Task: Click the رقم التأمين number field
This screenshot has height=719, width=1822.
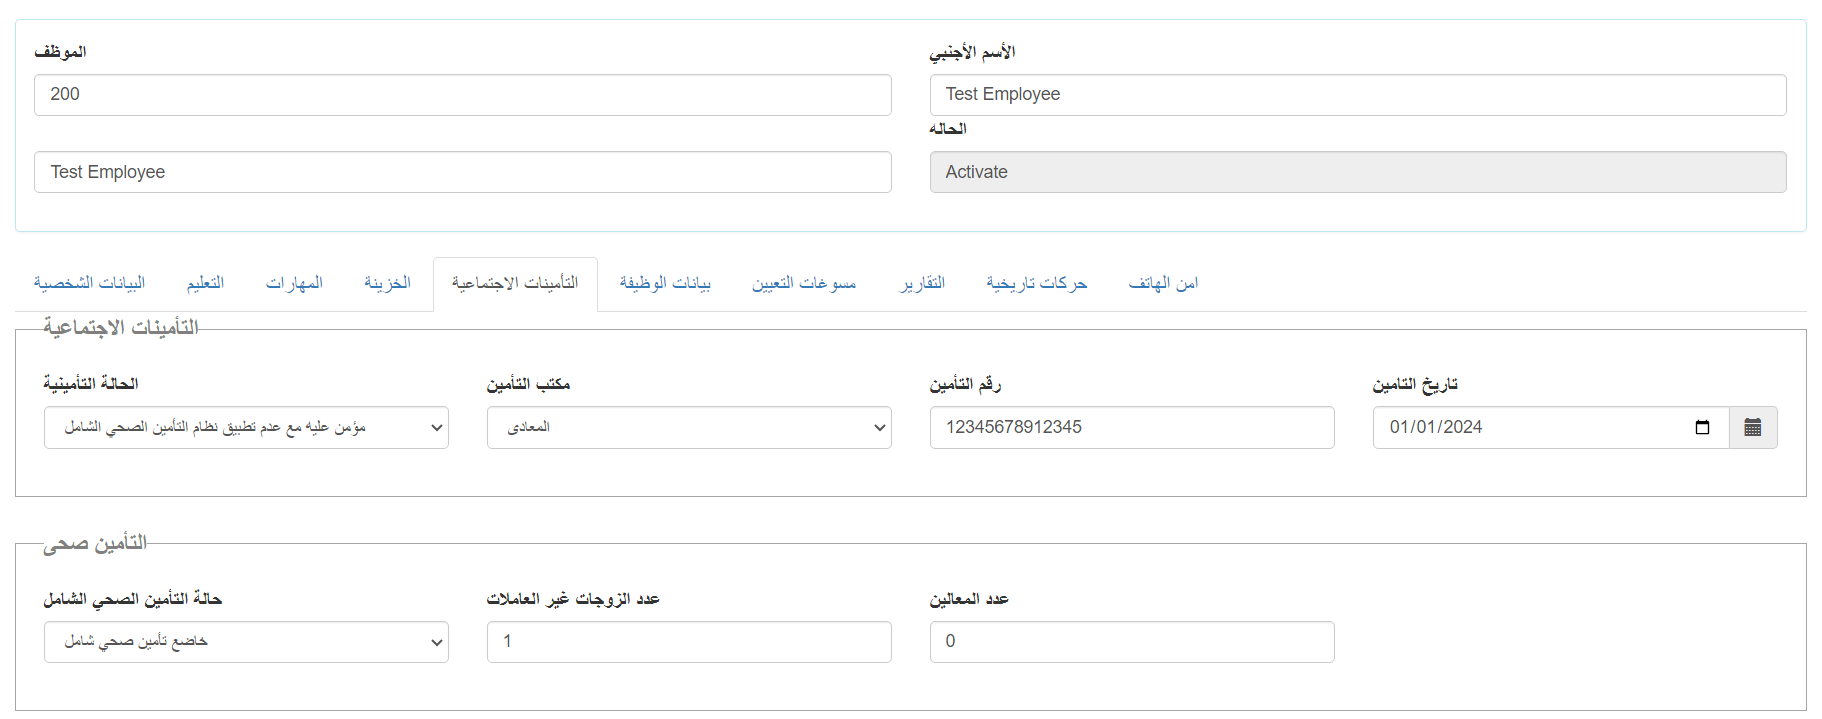Action: (x=1131, y=427)
